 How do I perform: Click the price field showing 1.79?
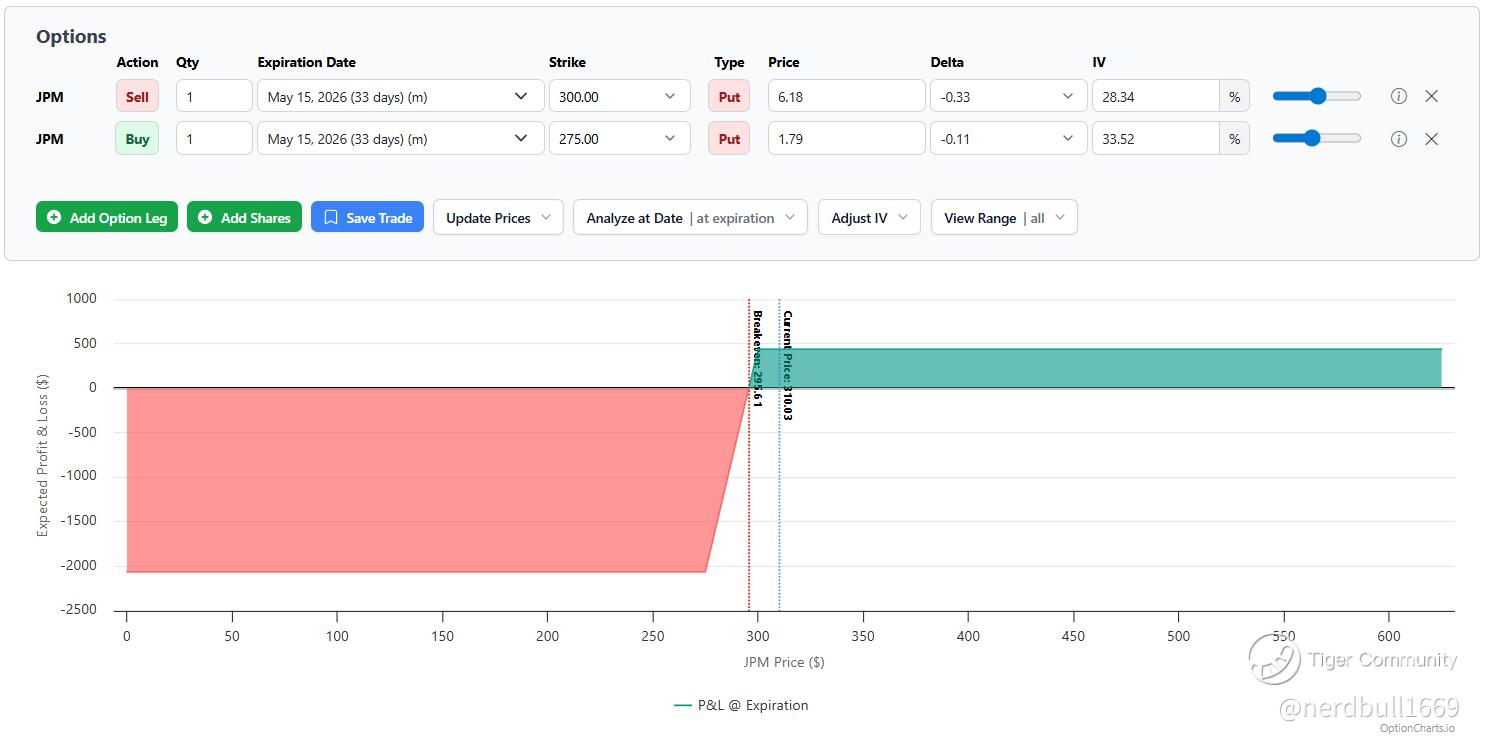pos(846,139)
